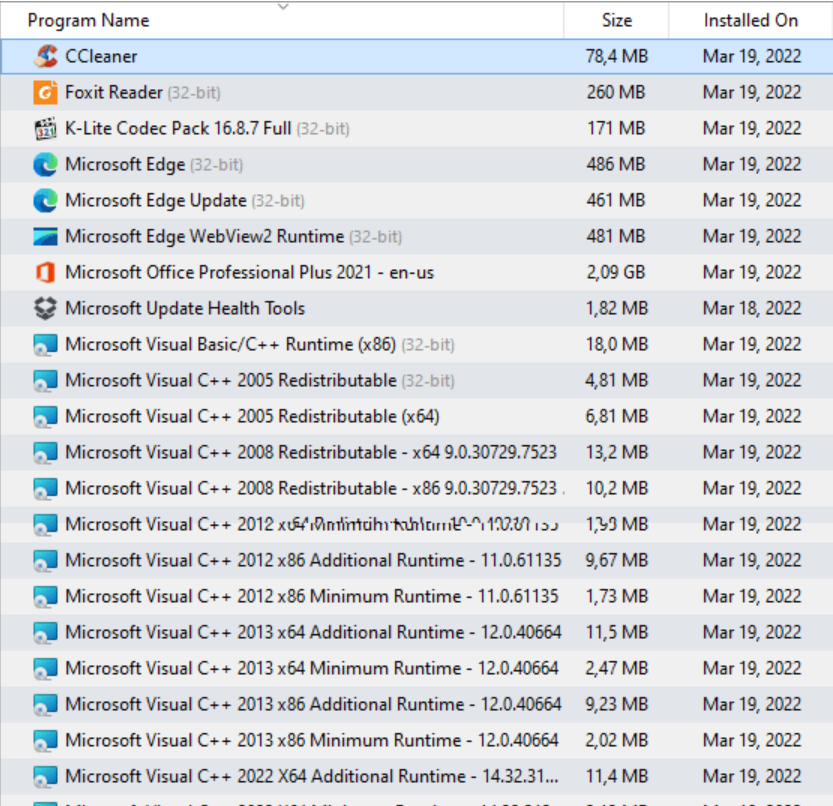Click the Microsoft Update Health Tools icon
The image size is (833, 806).
point(45,309)
